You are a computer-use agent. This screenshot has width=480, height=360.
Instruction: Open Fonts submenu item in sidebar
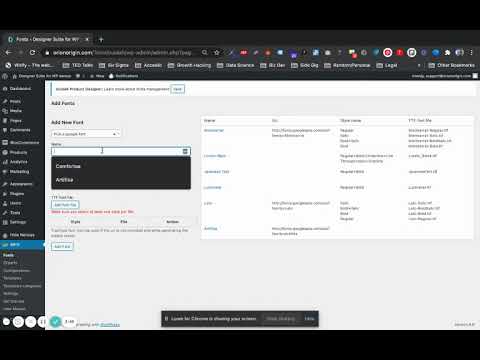click(8, 255)
